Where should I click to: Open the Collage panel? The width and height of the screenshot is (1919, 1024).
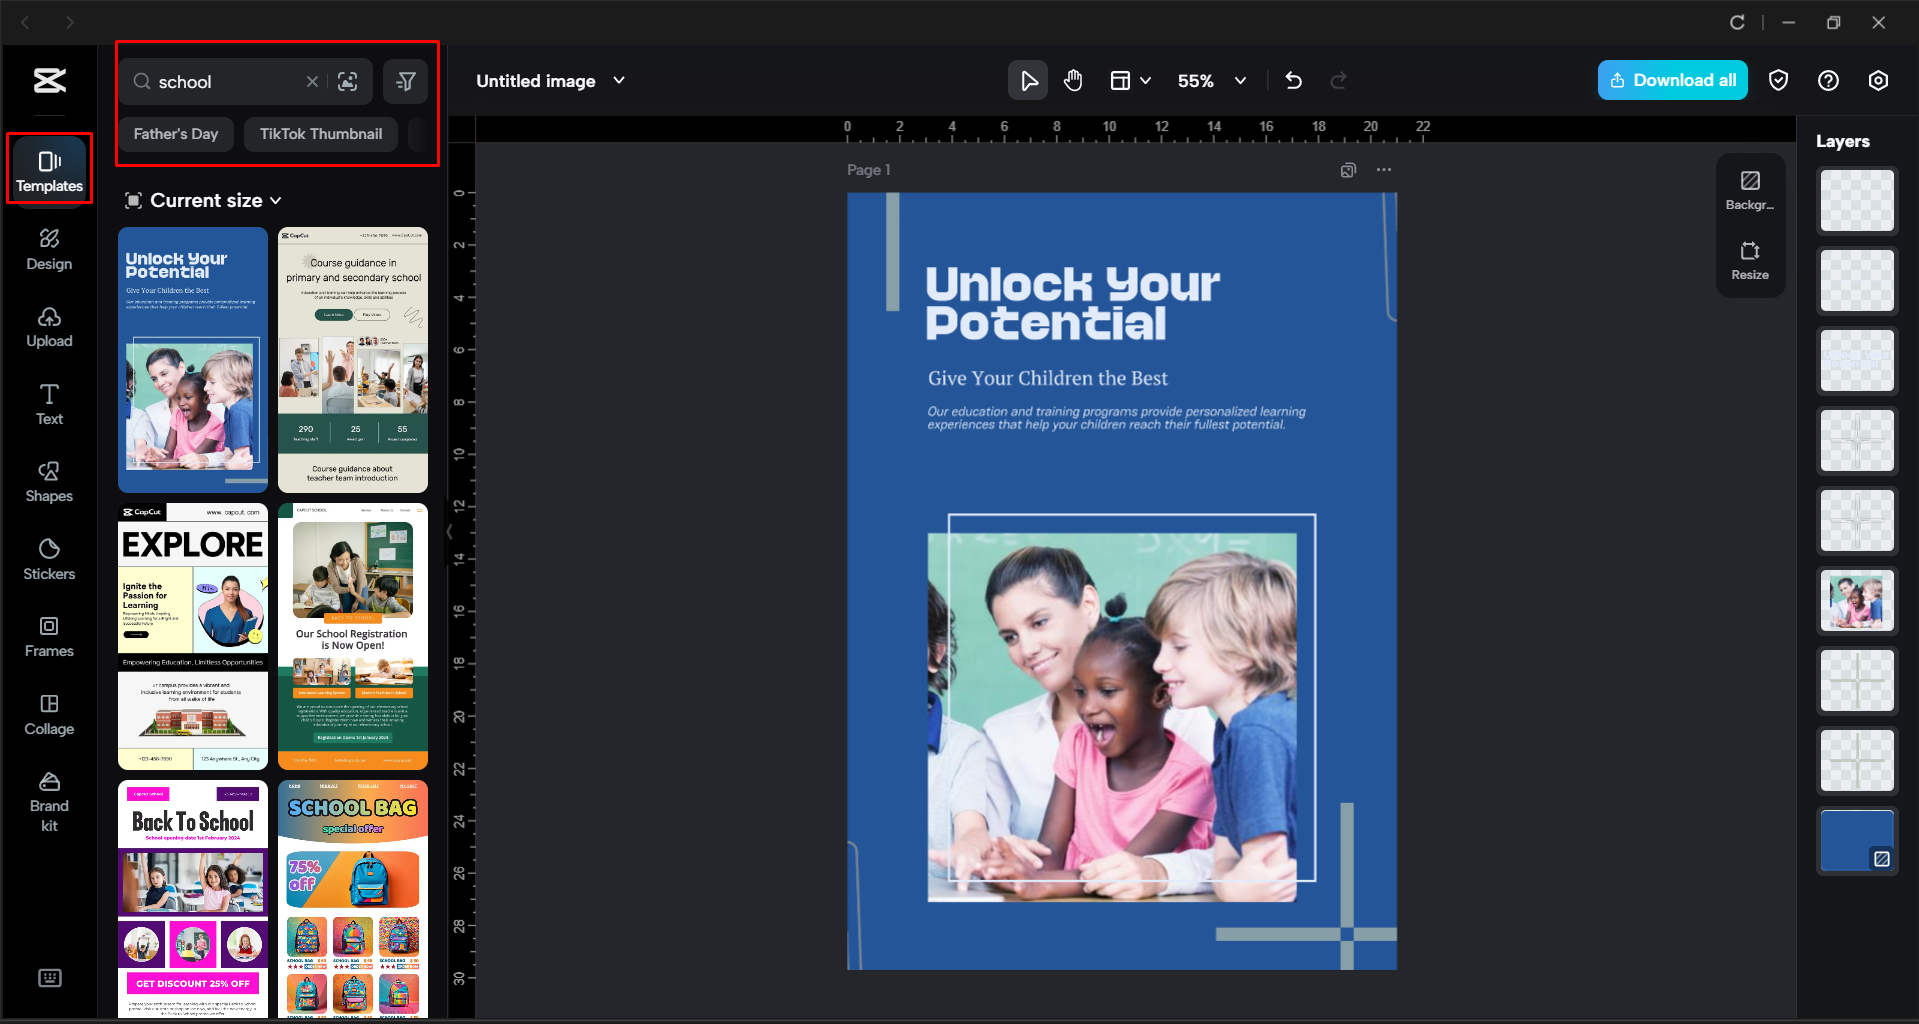49,714
